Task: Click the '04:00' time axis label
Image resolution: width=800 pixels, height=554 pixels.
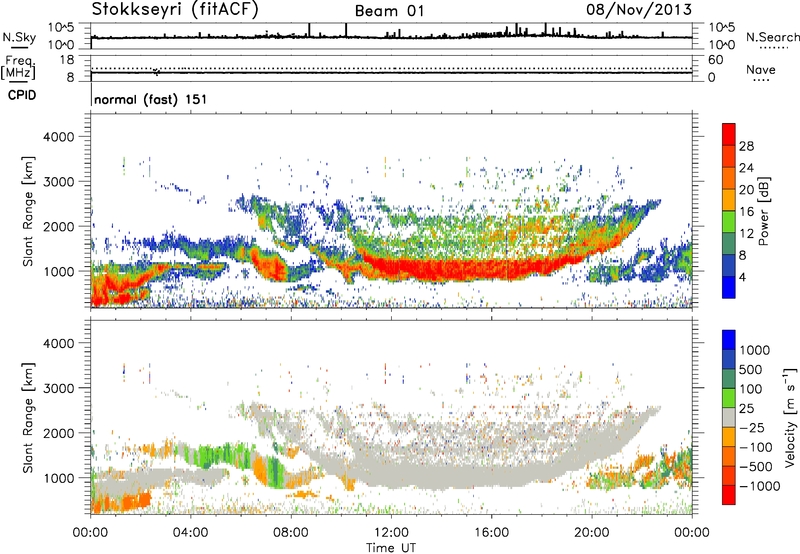Action: point(190,532)
